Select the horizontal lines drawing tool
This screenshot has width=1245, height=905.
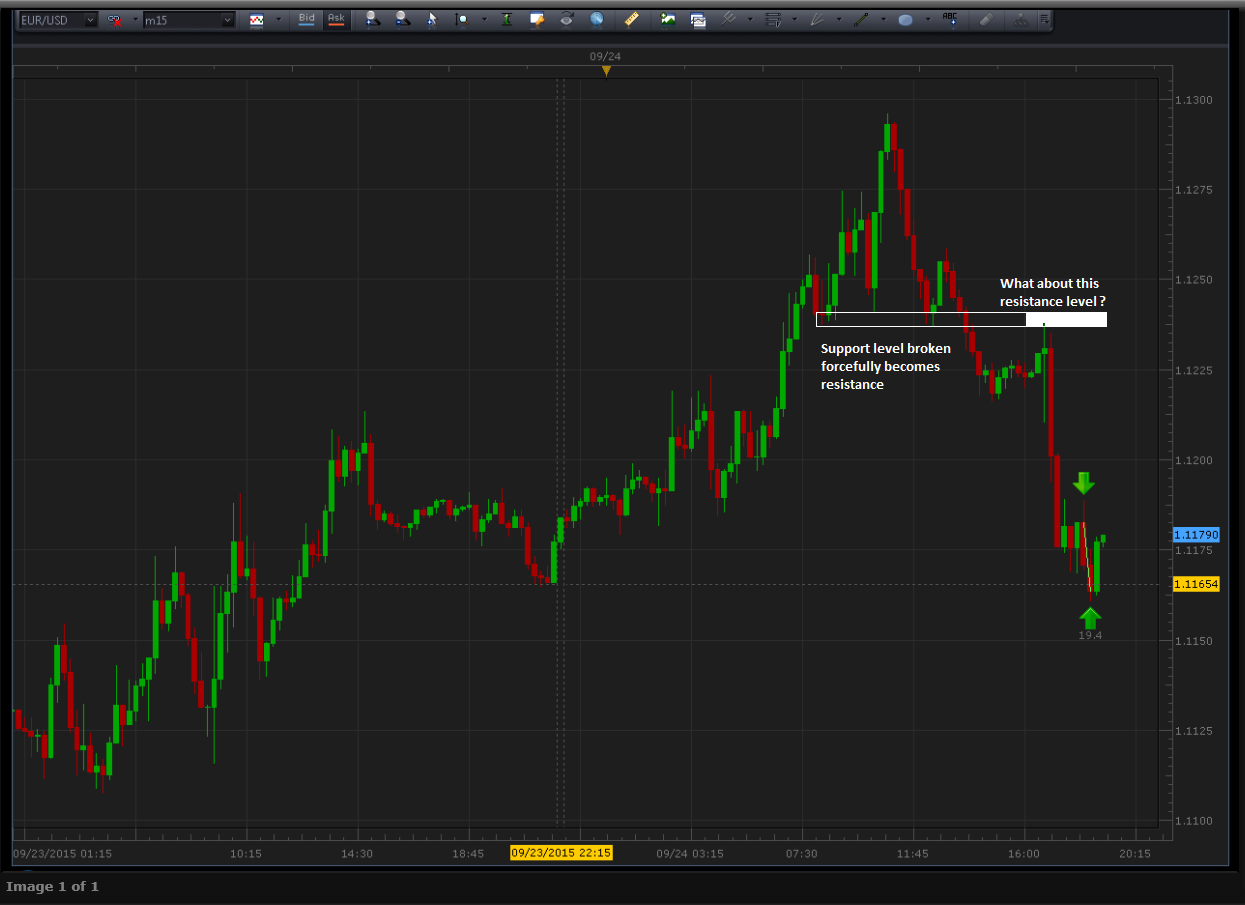[x=772, y=19]
